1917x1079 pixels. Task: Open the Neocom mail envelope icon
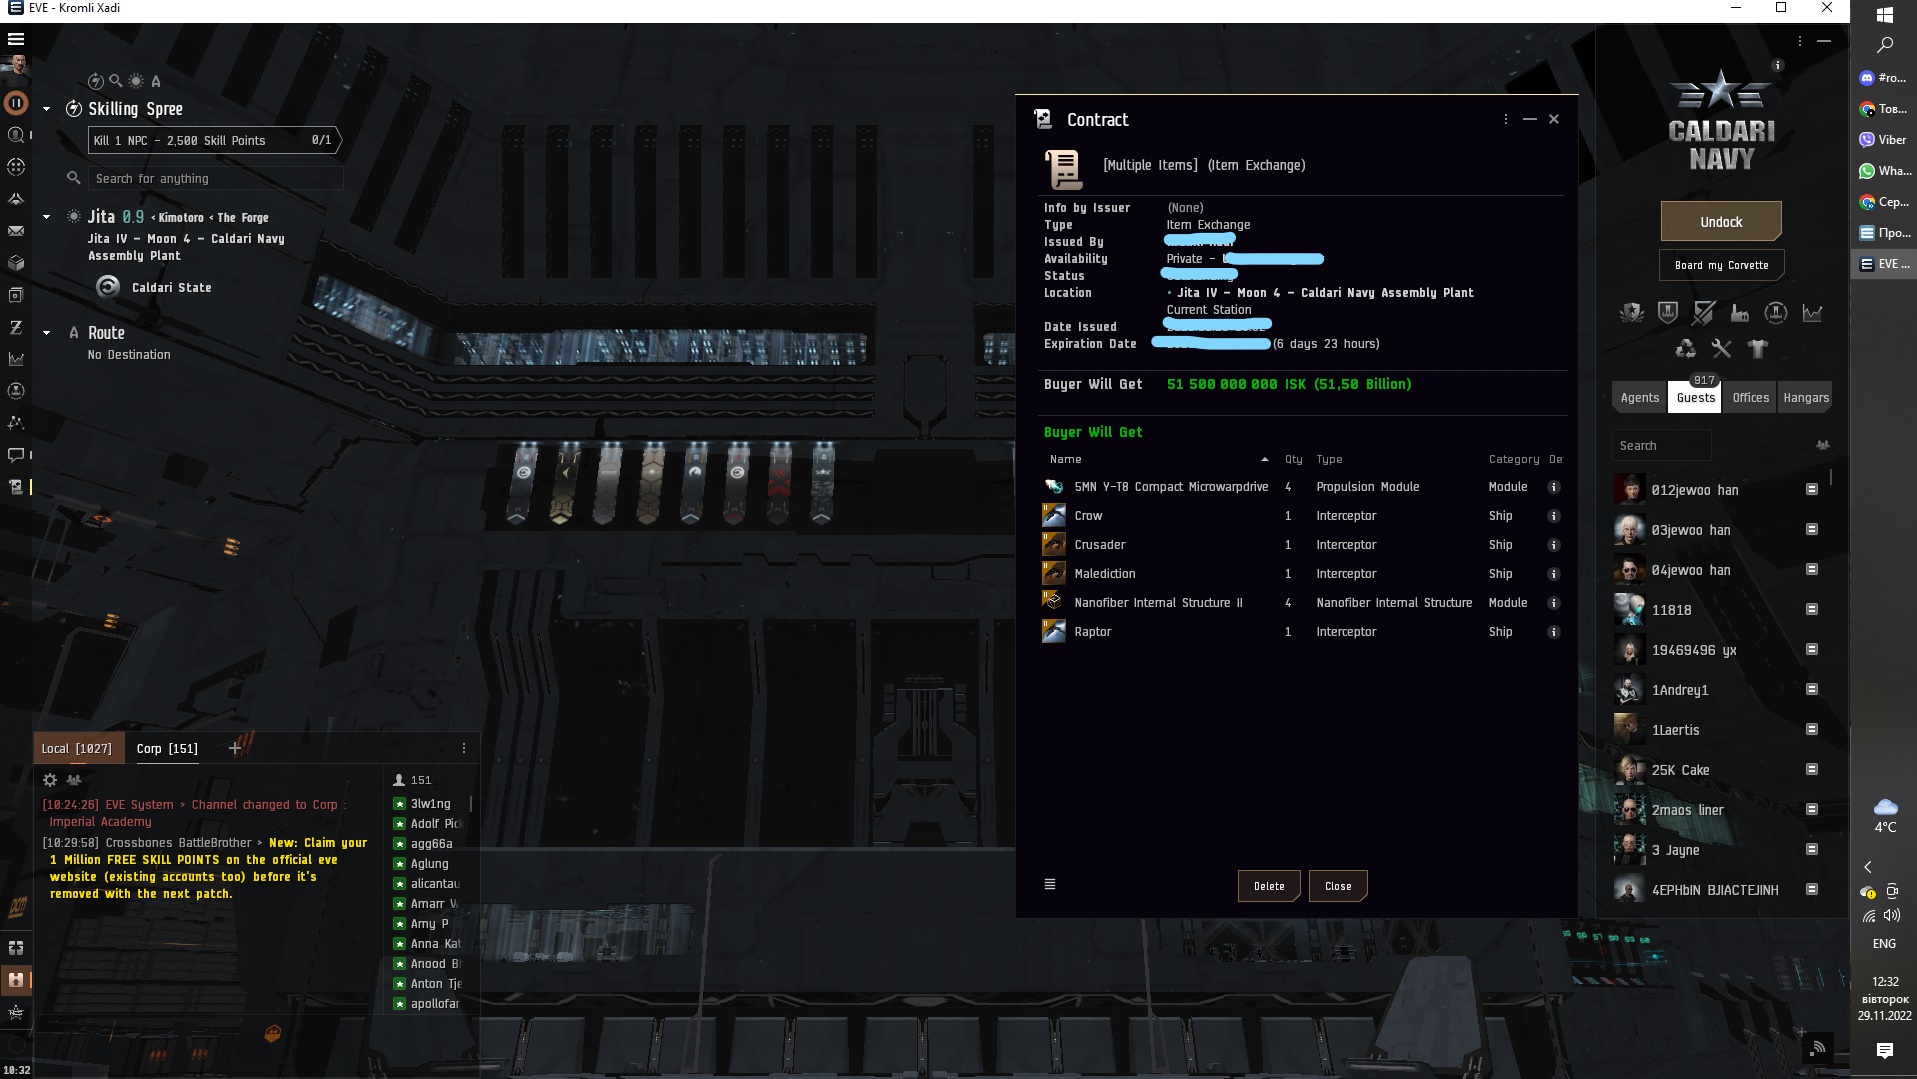(x=16, y=231)
